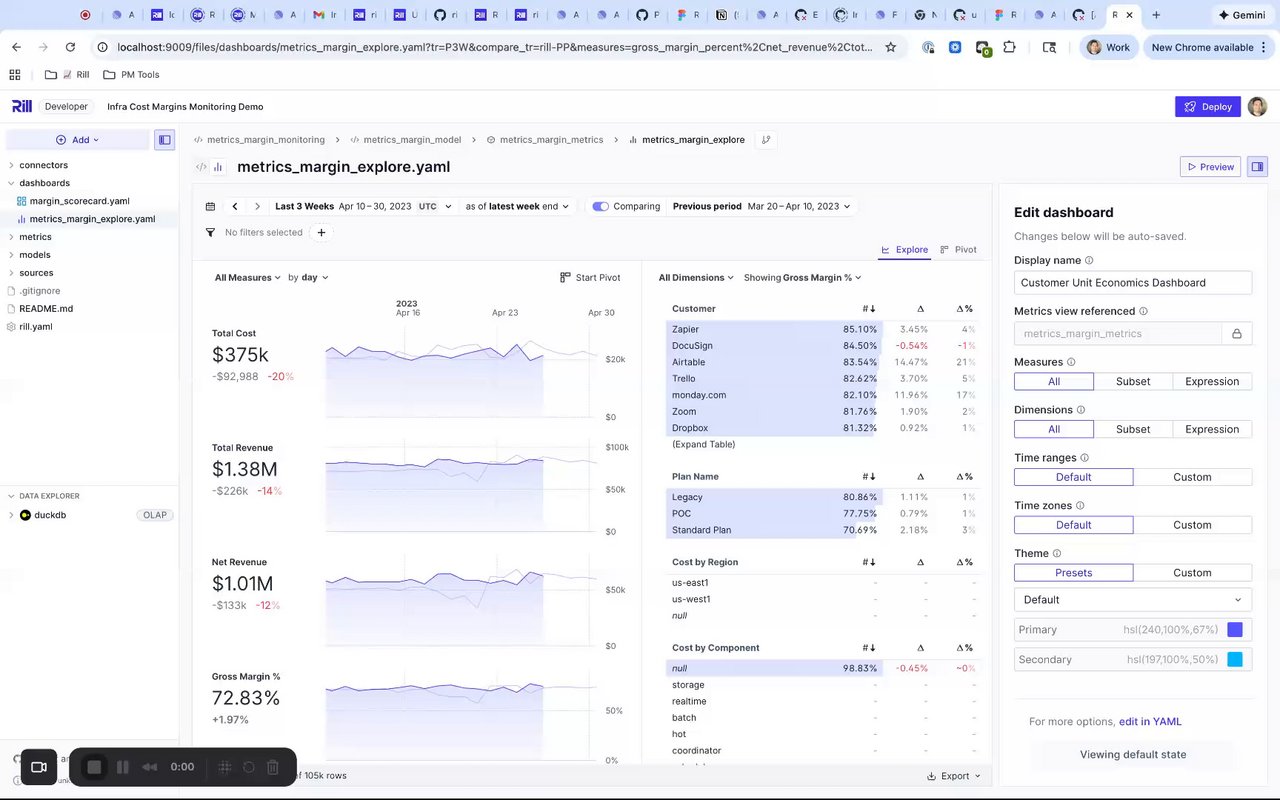The image size is (1280, 800).
Task: Set Time ranges to Custom
Action: click(1192, 477)
